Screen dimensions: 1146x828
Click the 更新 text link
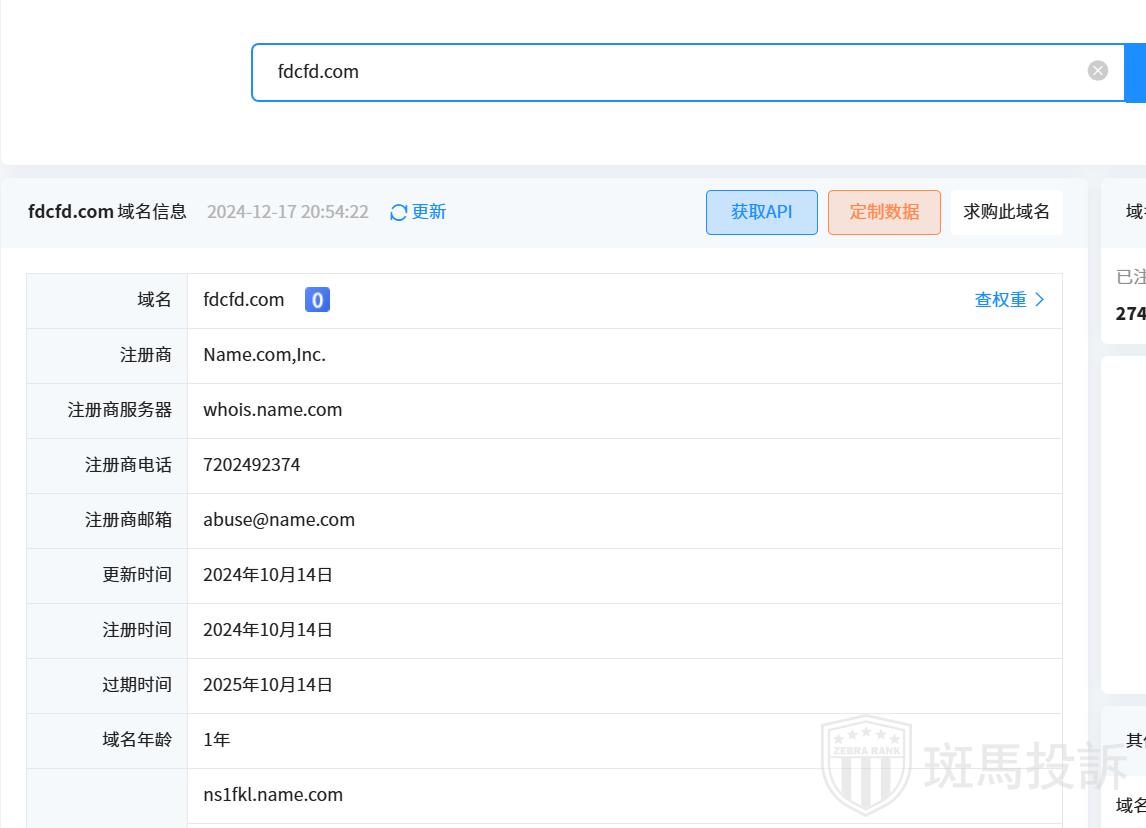point(429,212)
